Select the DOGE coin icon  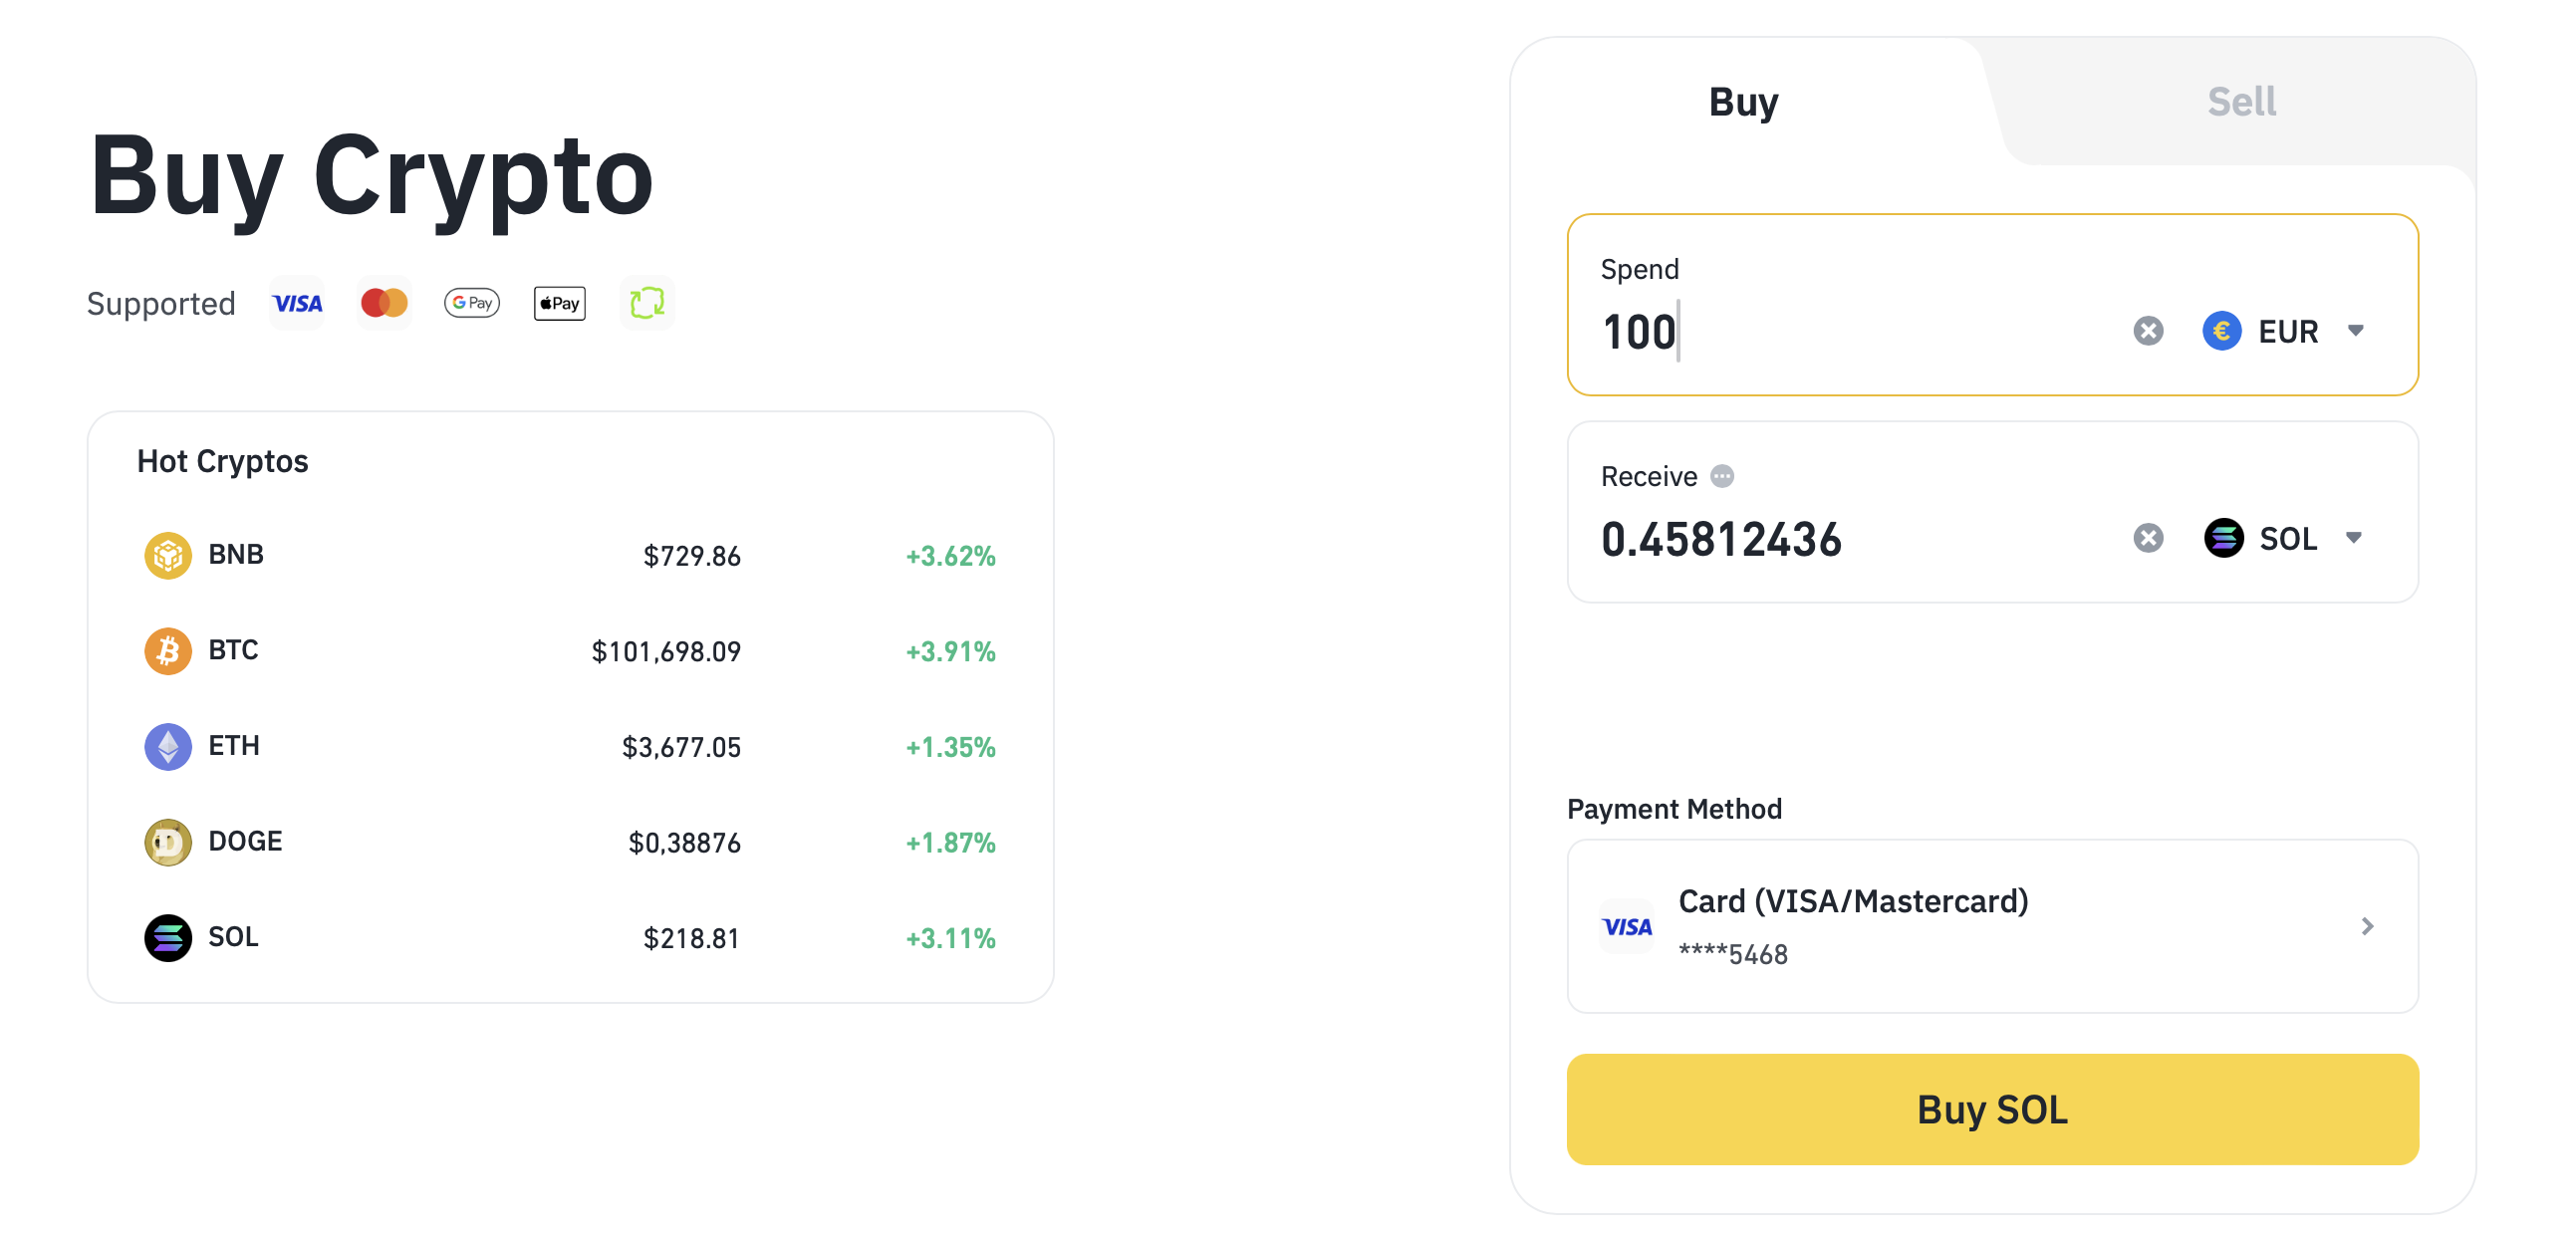tap(168, 842)
